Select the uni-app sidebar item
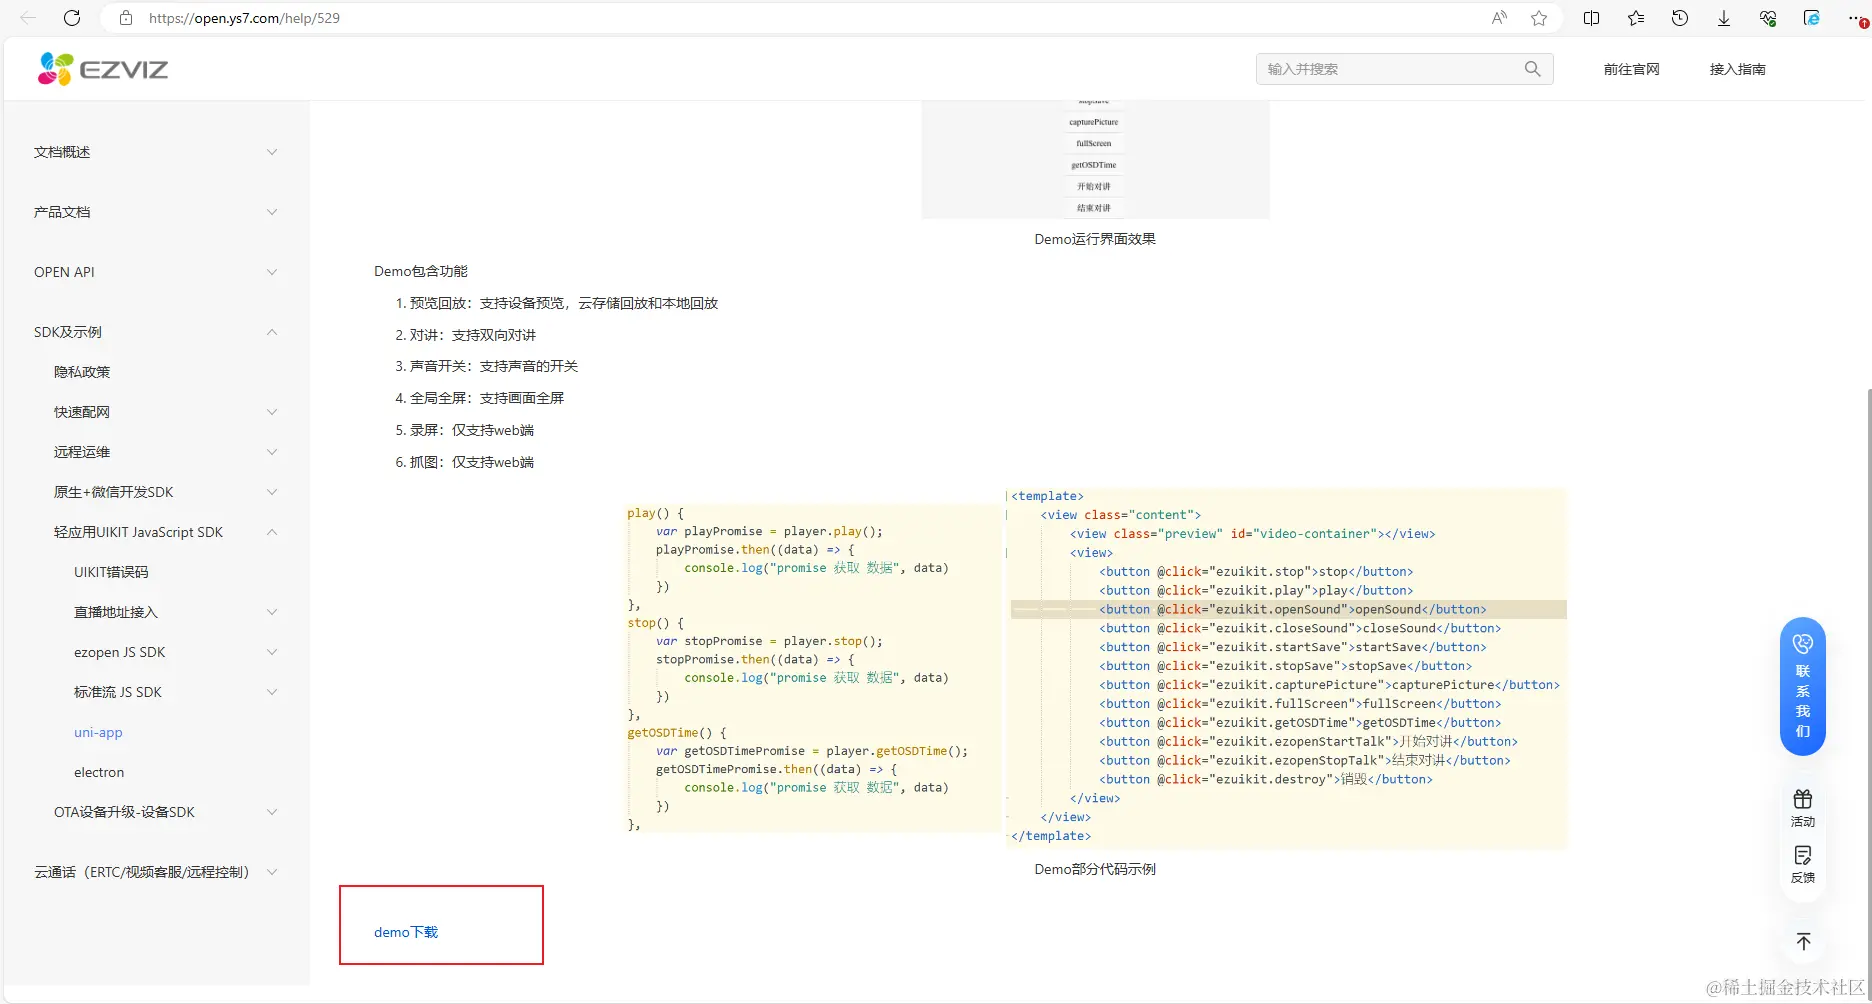The width and height of the screenshot is (1872, 1004). 98,732
